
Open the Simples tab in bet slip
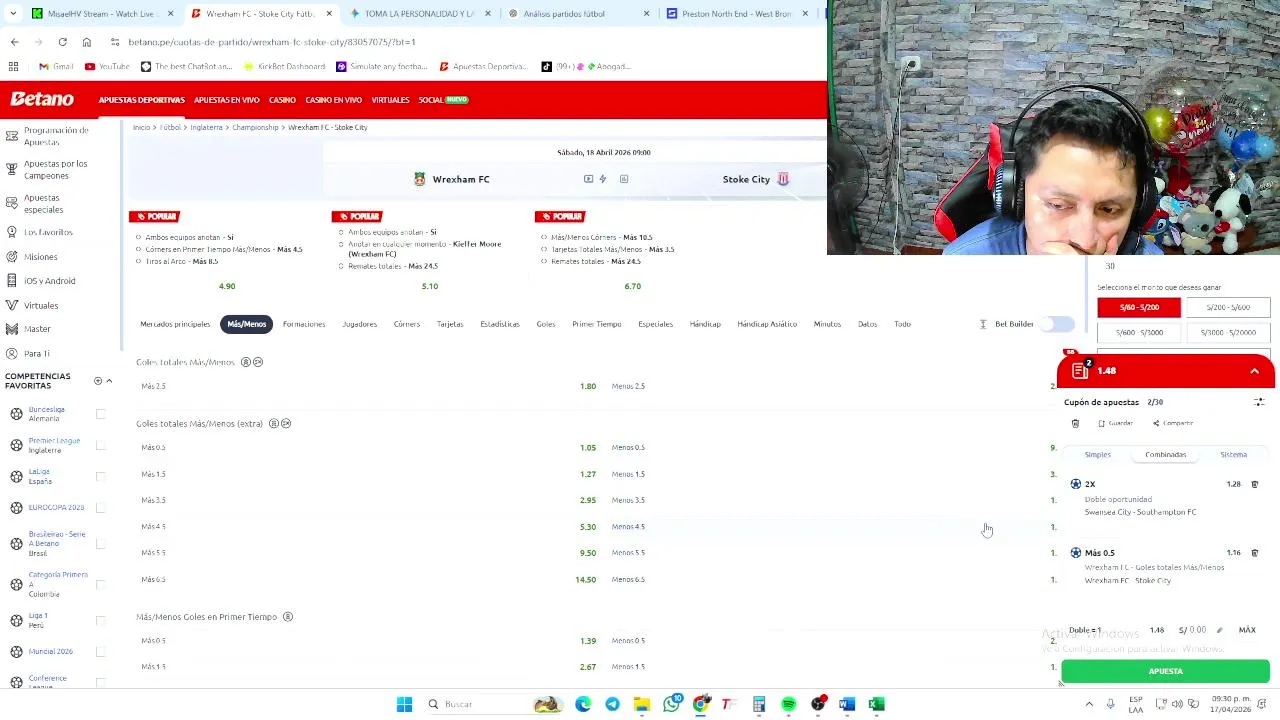click(x=1098, y=455)
